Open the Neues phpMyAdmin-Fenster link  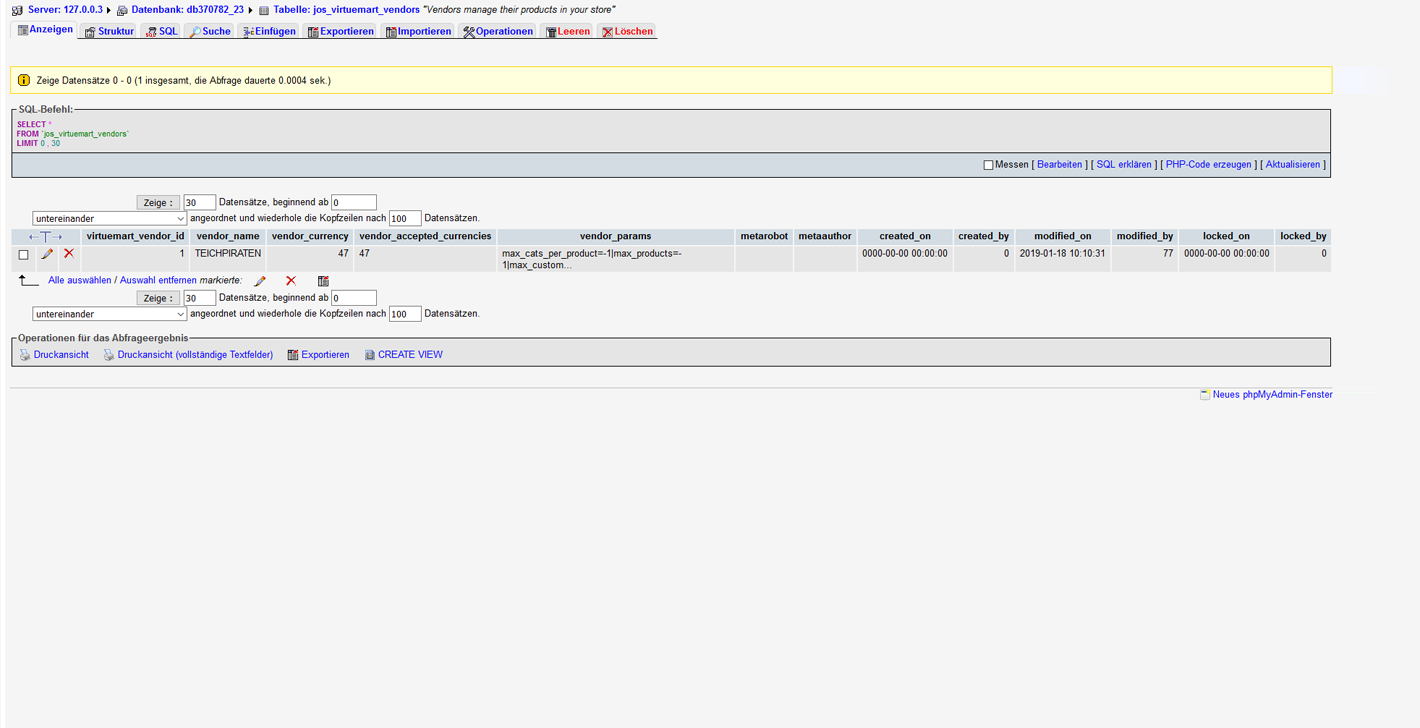coord(1272,395)
